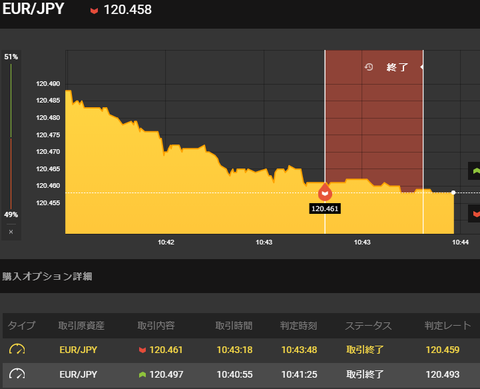Viewport: 480px width, 389px height.
Task: Click the trade time 10:43:18
Action: pos(235,350)
